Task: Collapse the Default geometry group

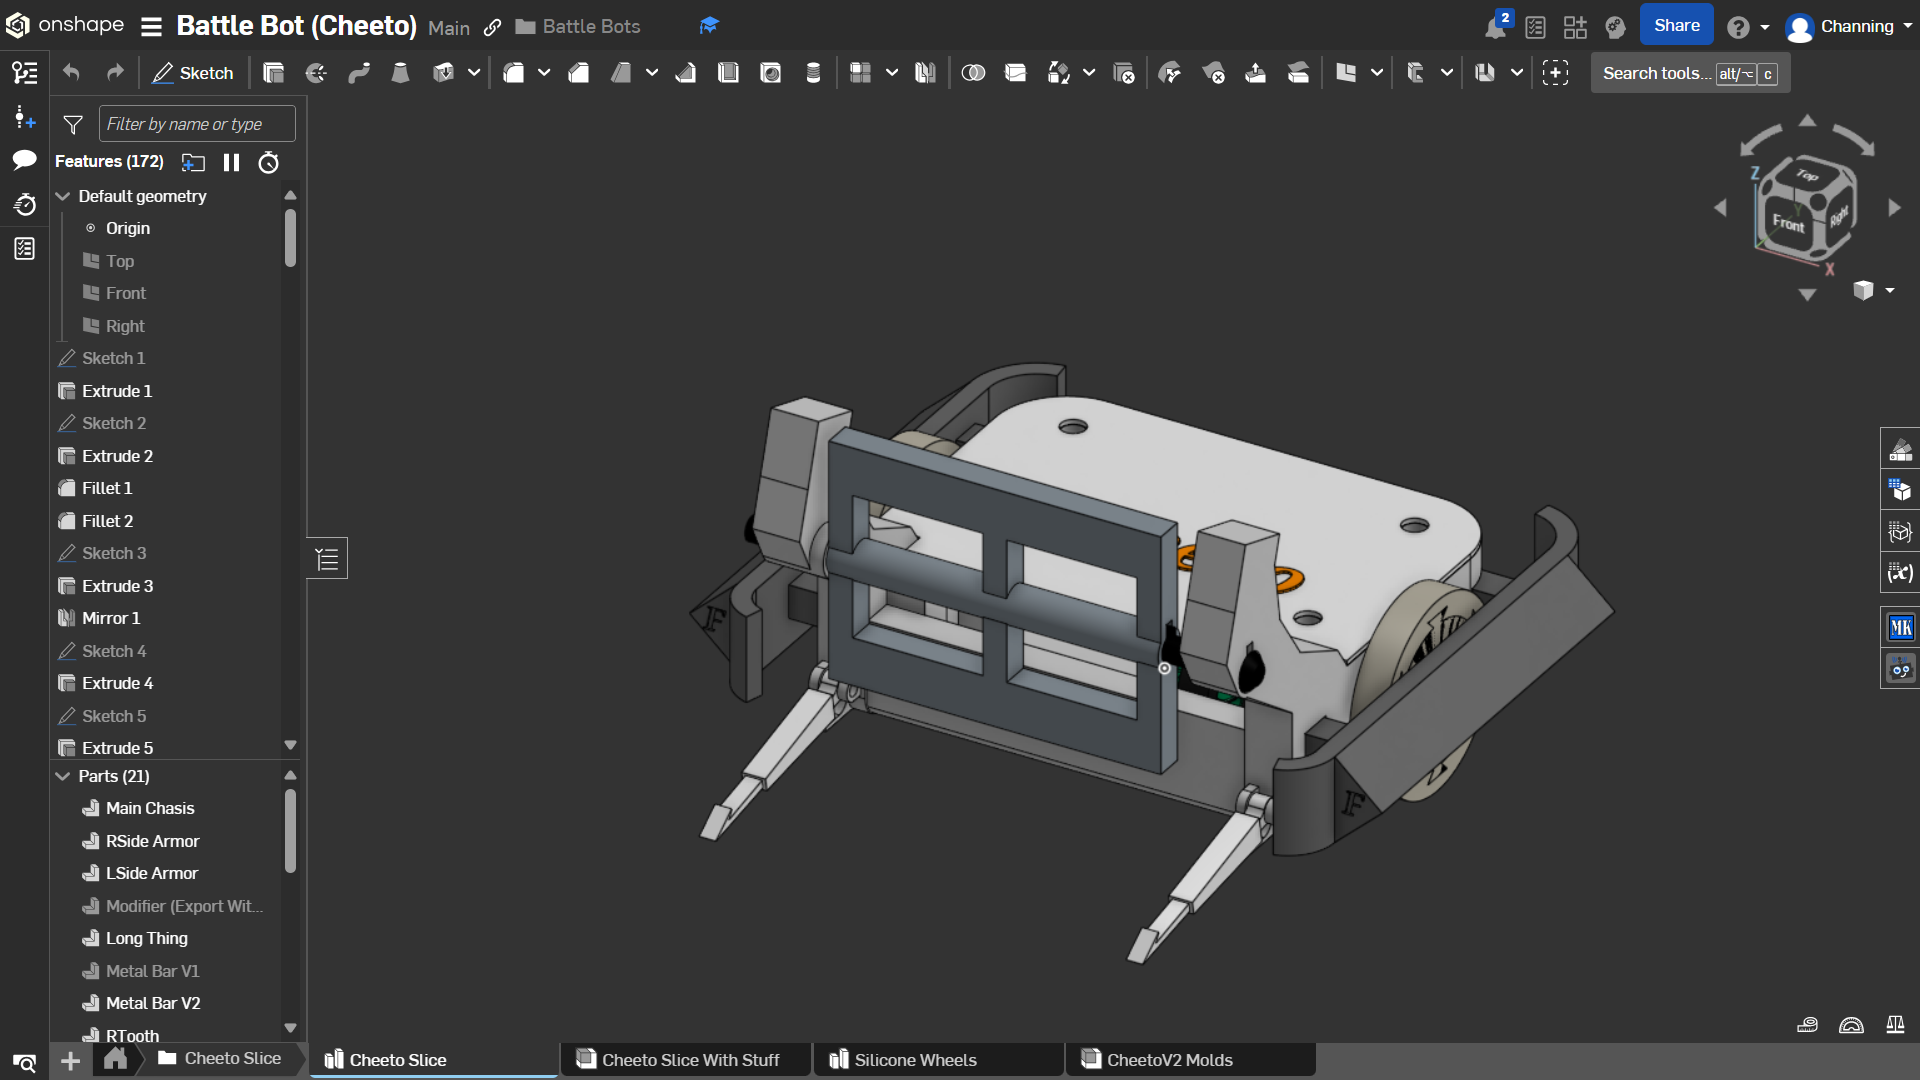Action: coord(63,196)
